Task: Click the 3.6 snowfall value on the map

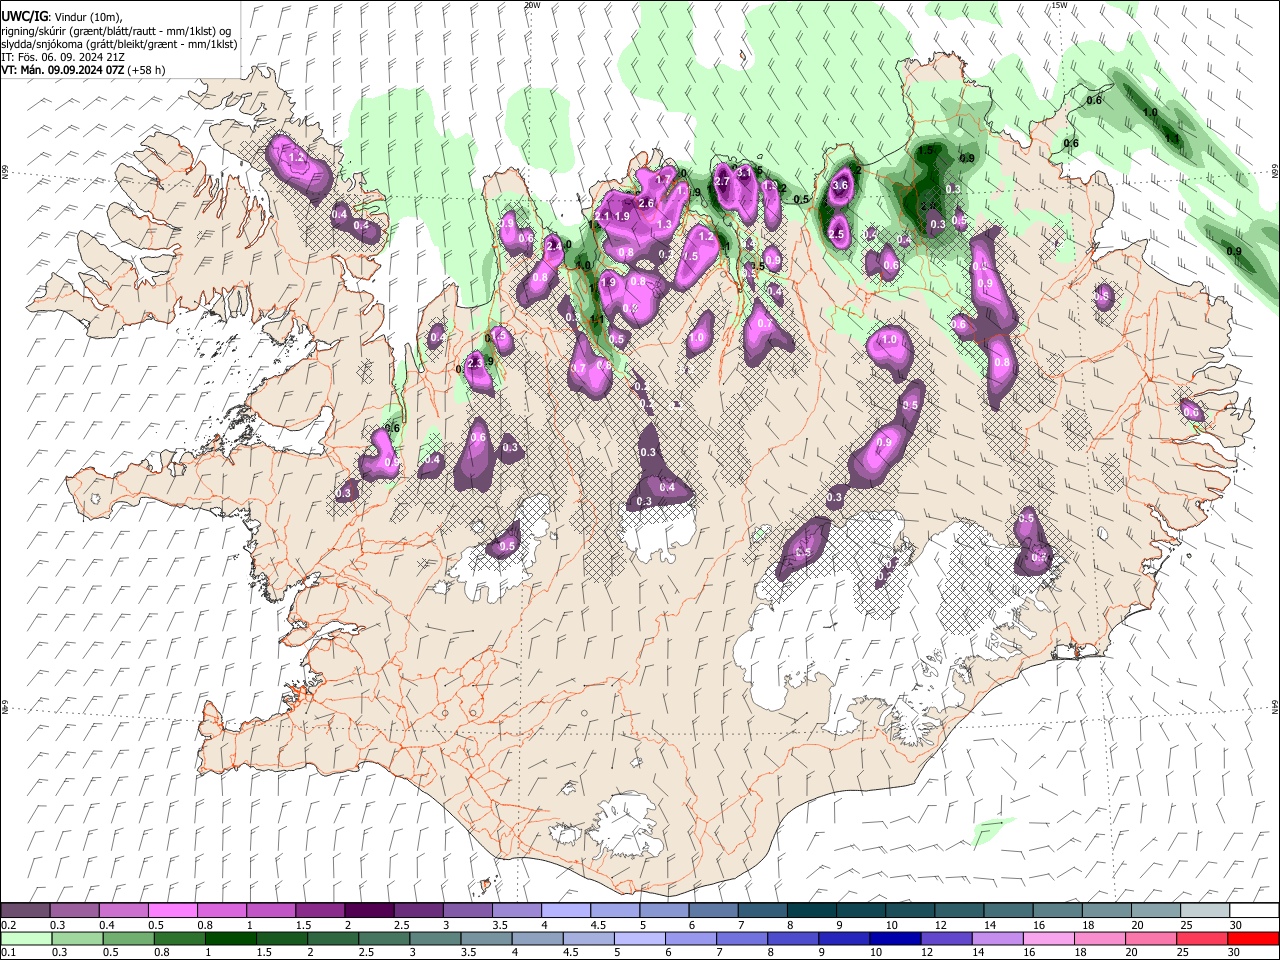Action: [840, 185]
